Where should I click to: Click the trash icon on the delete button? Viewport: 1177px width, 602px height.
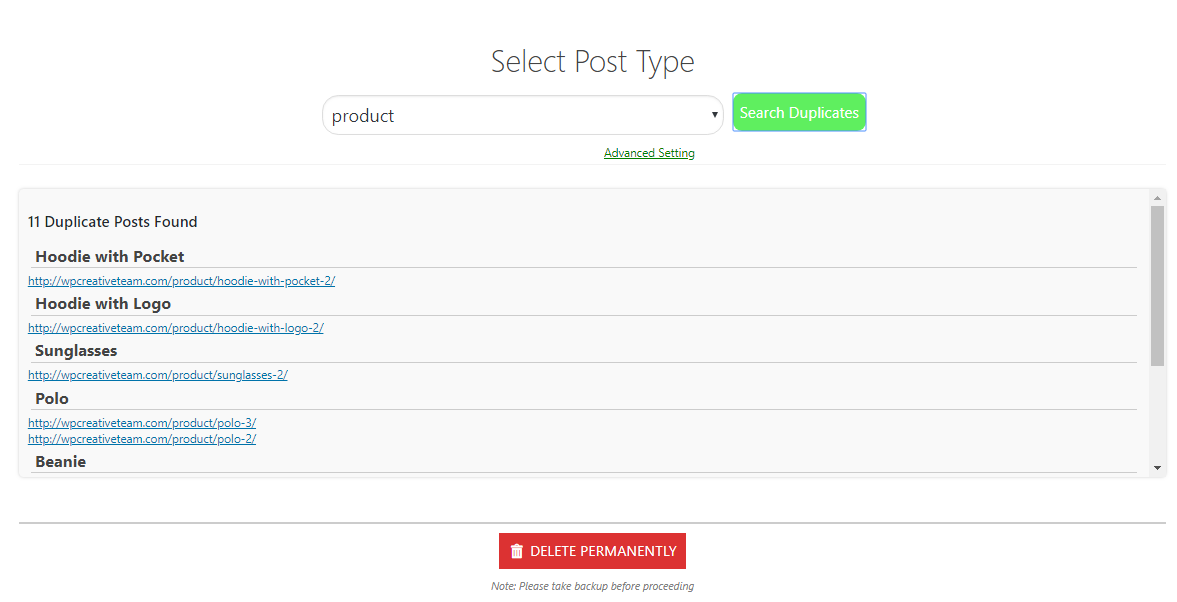pos(517,551)
